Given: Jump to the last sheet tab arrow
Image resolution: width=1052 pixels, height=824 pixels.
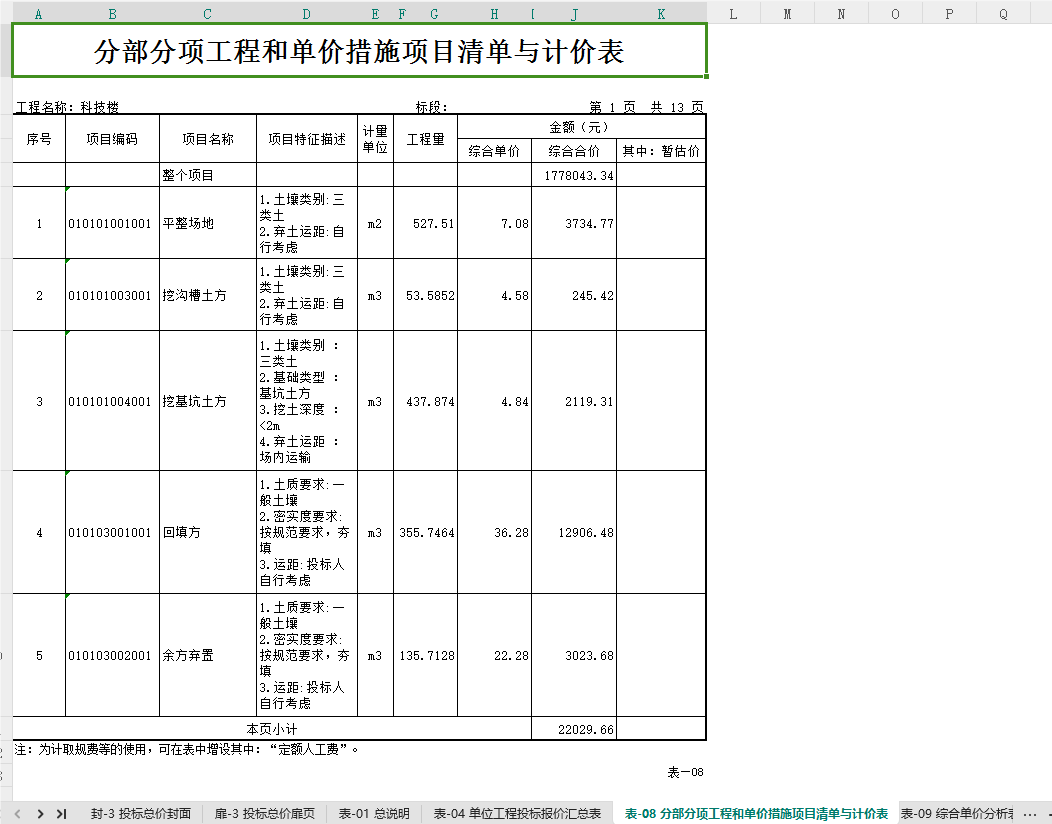Looking at the screenshot, I should [62, 814].
